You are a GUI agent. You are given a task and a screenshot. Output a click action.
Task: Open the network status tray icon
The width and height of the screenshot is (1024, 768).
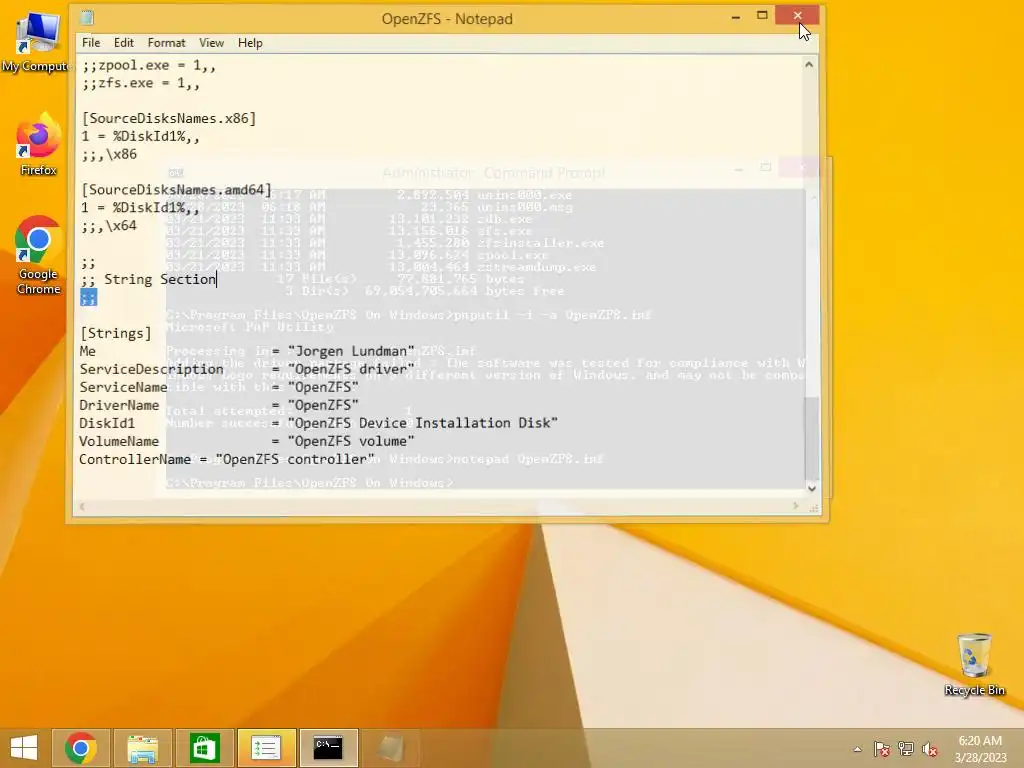[x=906, y=749]
